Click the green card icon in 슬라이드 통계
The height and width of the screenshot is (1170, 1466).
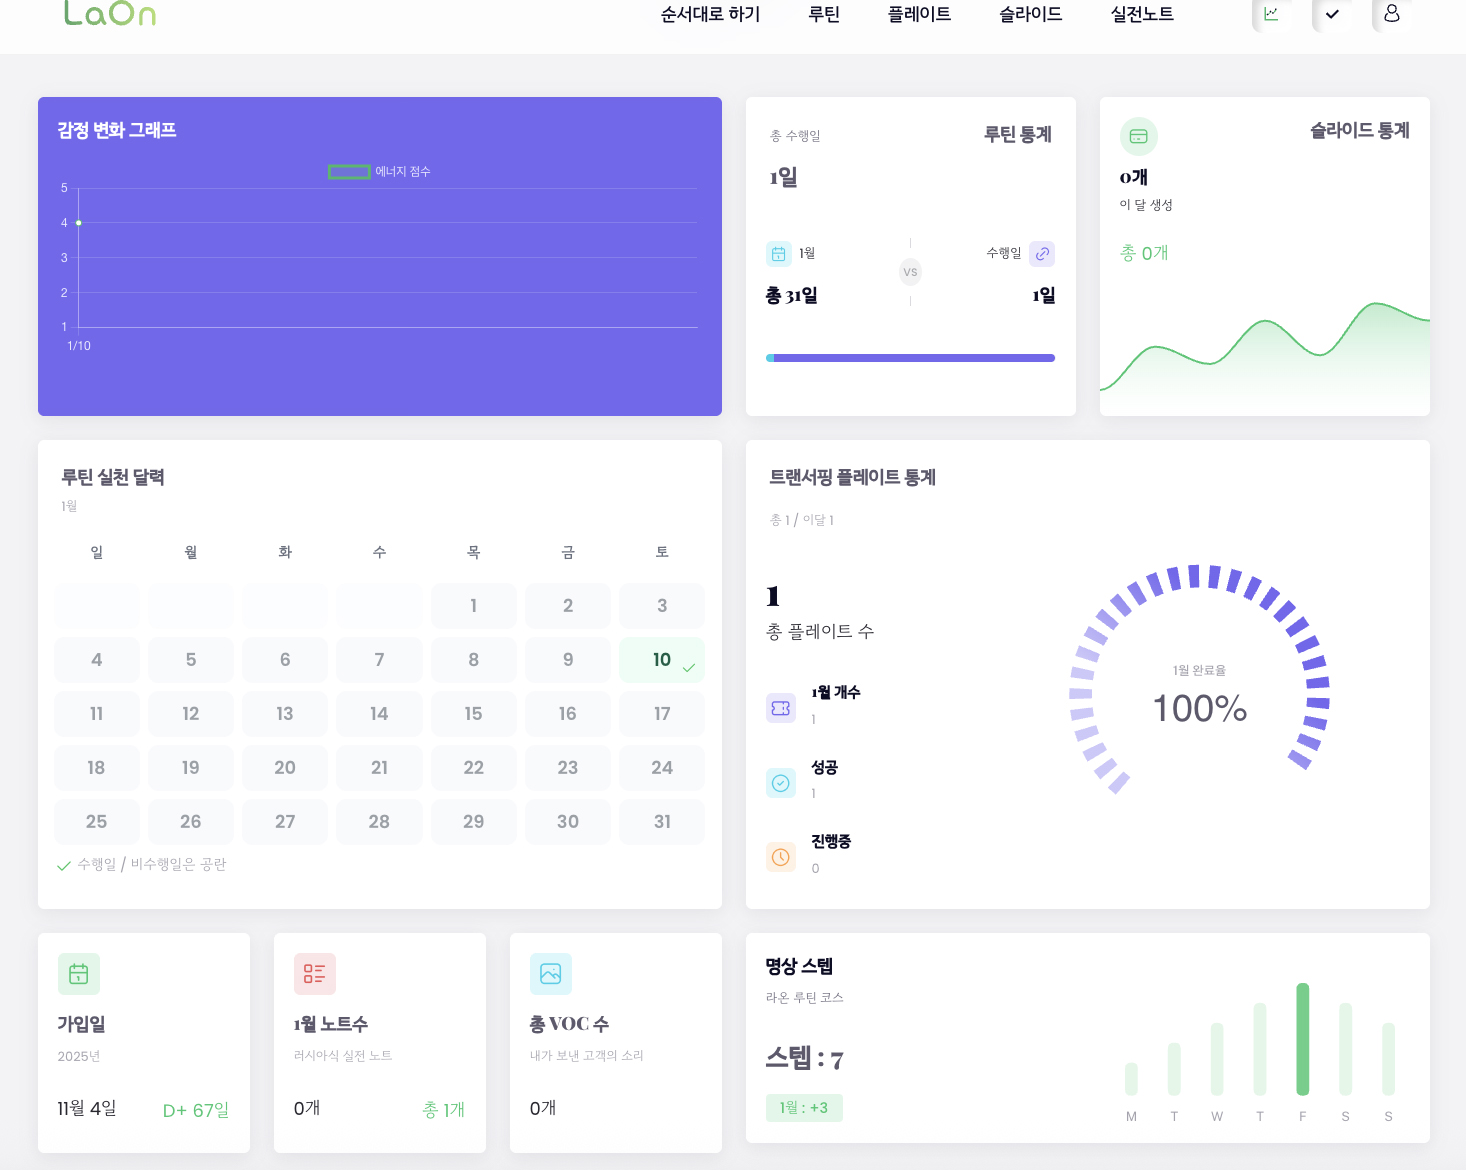point(1138,136)
